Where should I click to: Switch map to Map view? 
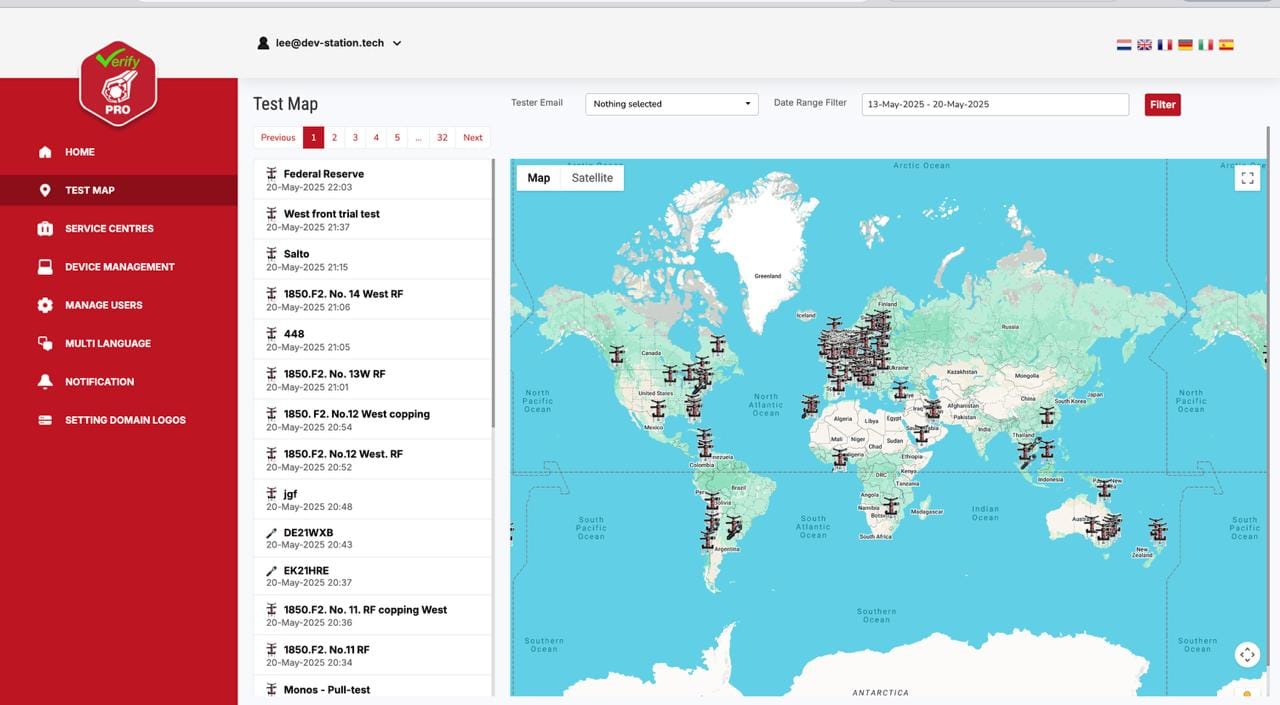click(x=538, y=178)
